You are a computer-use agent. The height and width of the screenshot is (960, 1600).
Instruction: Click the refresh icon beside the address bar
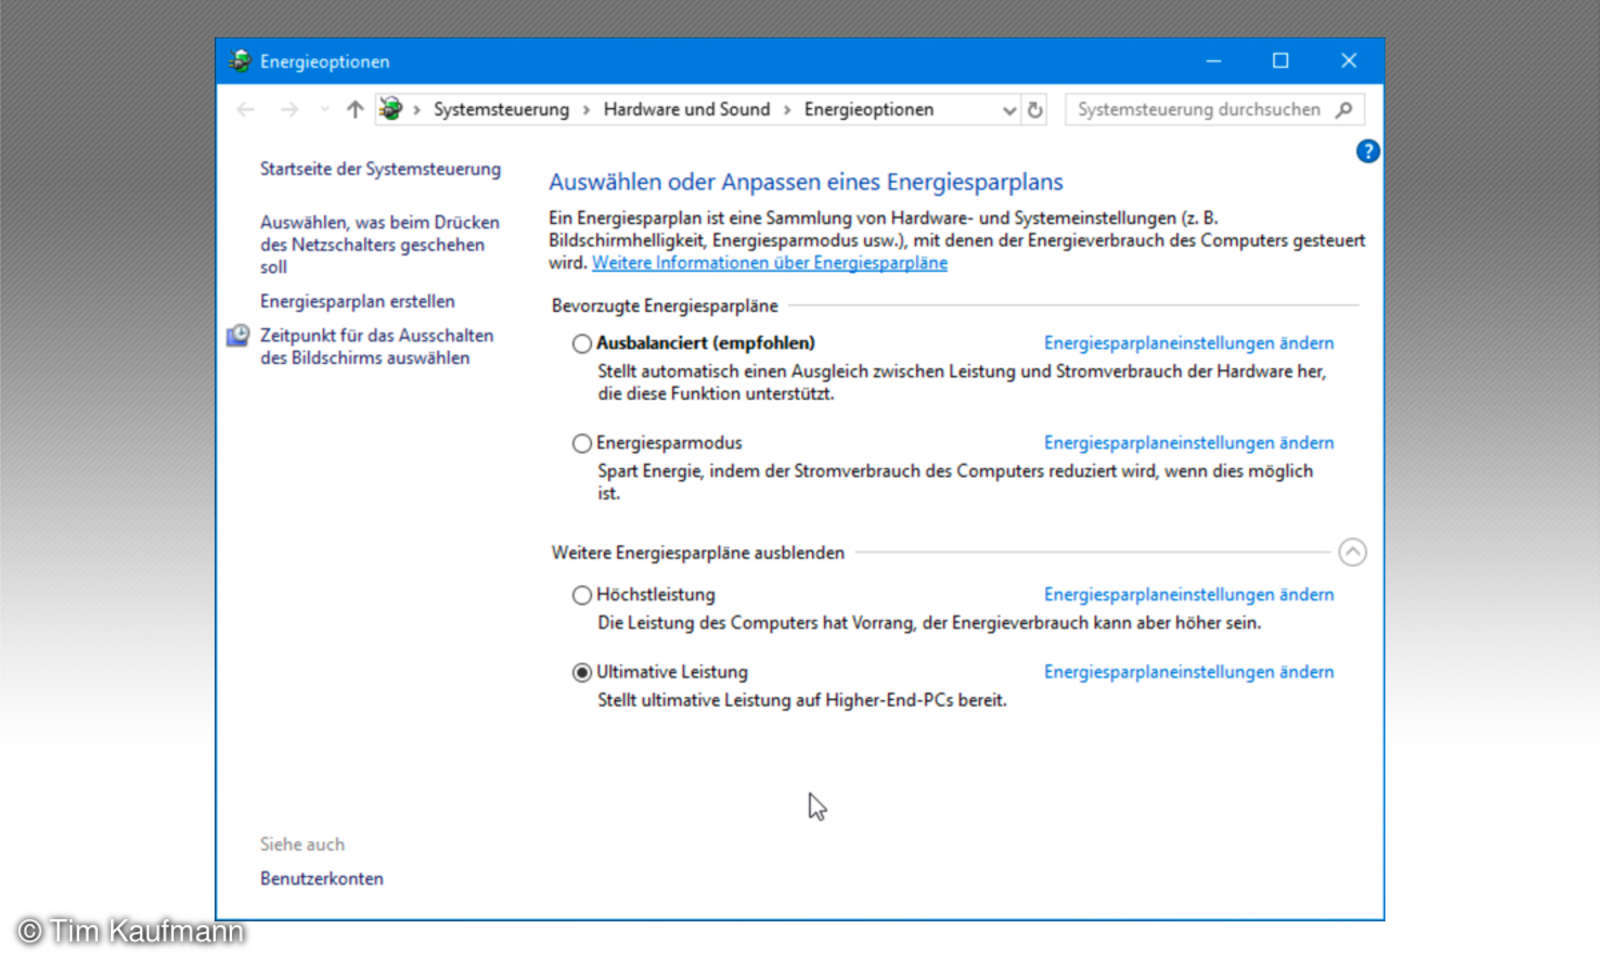(x=1034, y=110)
